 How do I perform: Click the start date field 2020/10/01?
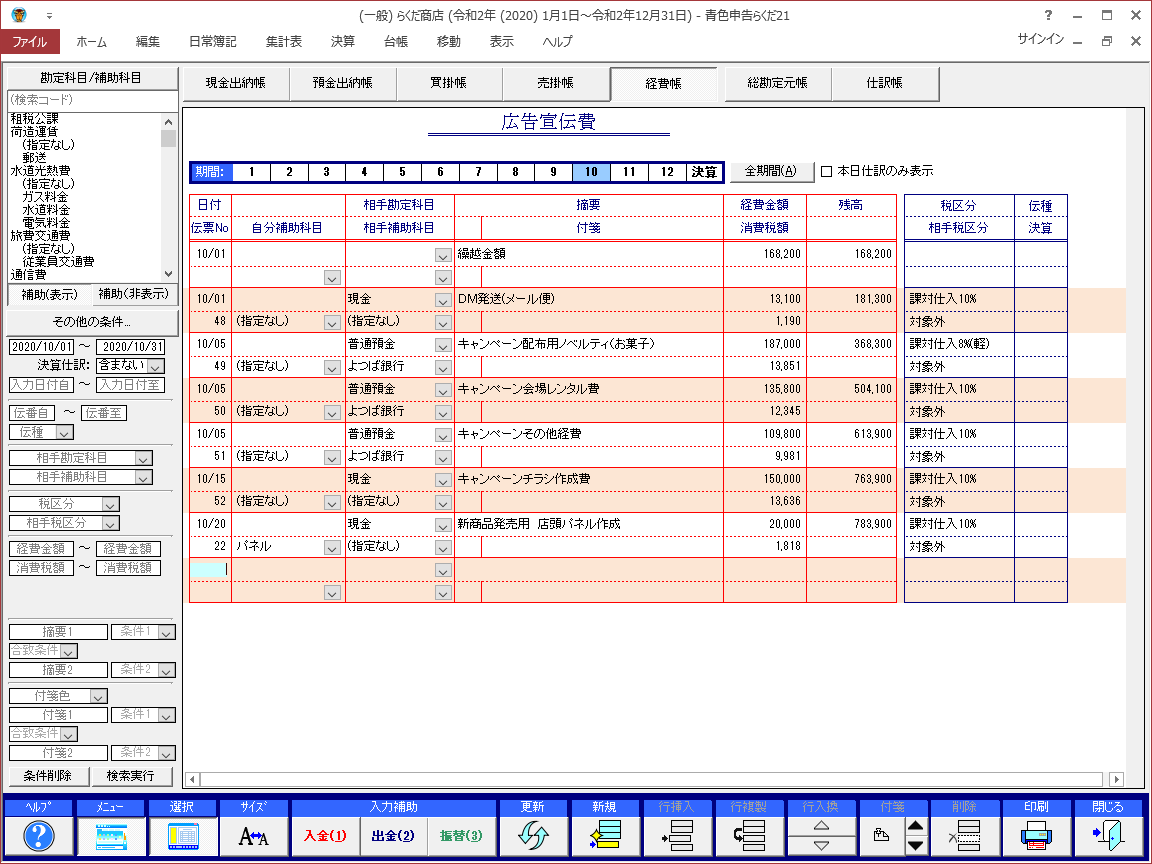point(42,347)
